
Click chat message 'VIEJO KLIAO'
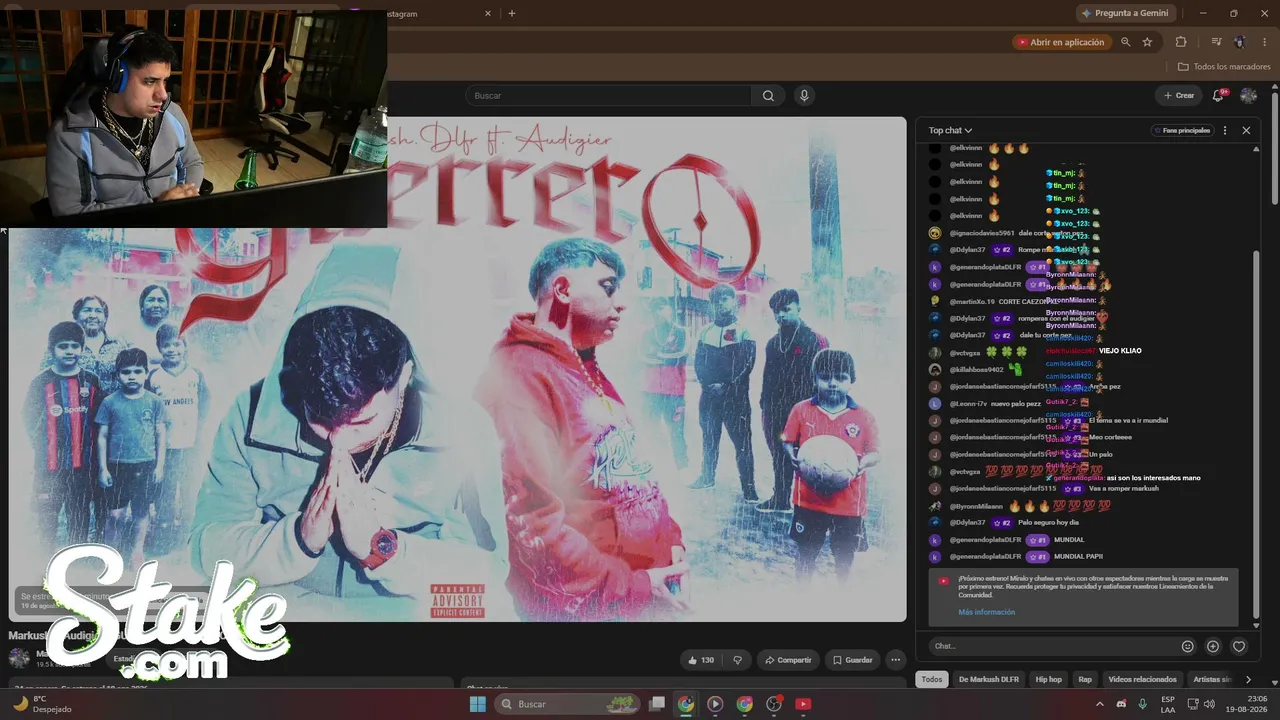(x=1120, y=351)
